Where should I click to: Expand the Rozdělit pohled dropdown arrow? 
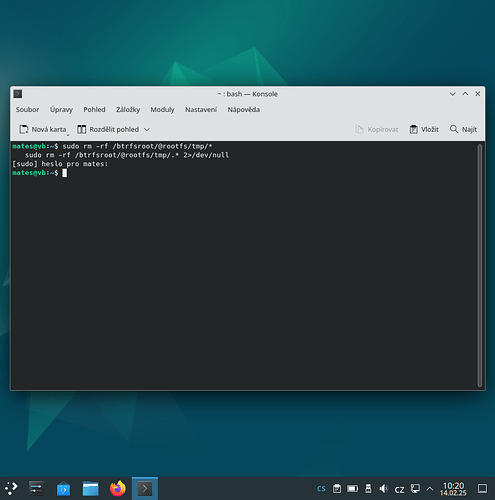(147, 129)
